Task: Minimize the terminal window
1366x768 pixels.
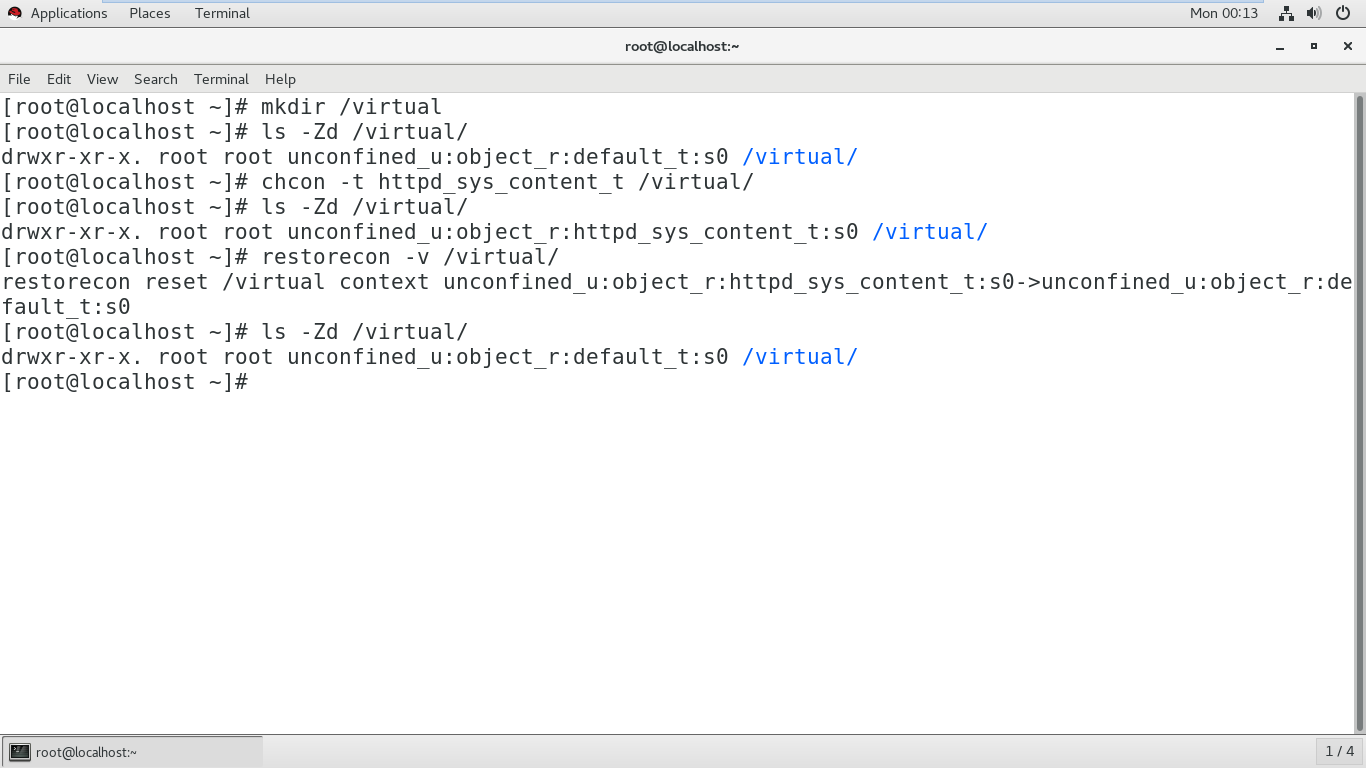Action: (1281, 47)
